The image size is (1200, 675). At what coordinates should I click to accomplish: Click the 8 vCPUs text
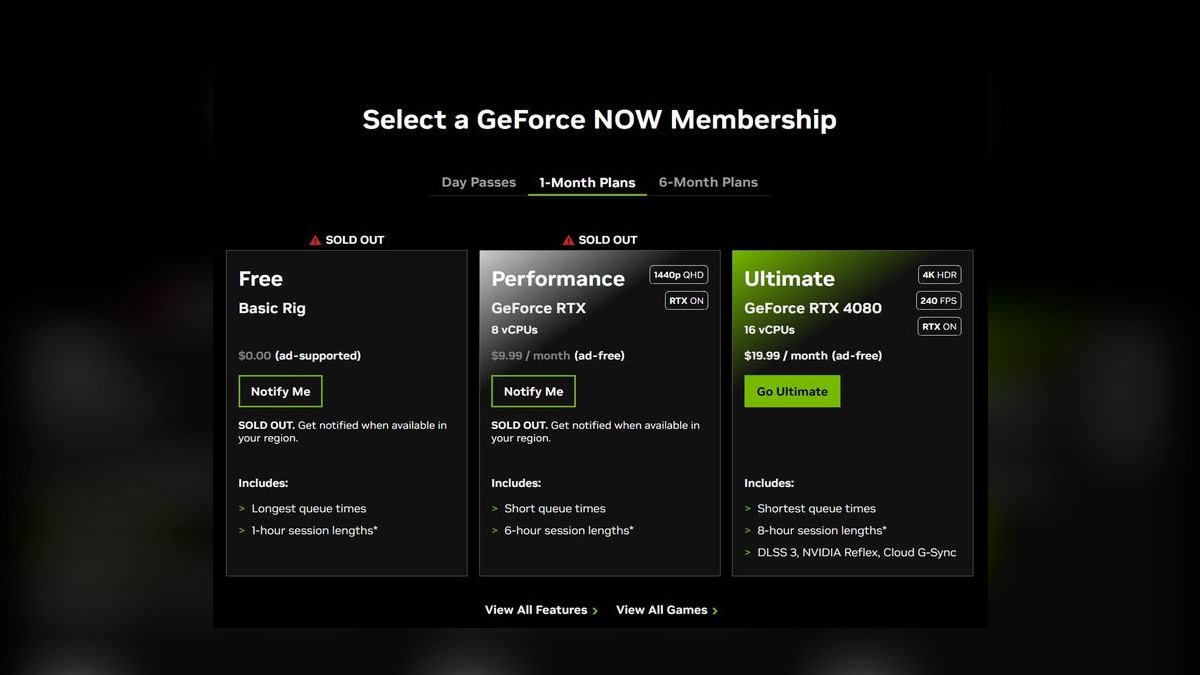[x=514, y=330]
